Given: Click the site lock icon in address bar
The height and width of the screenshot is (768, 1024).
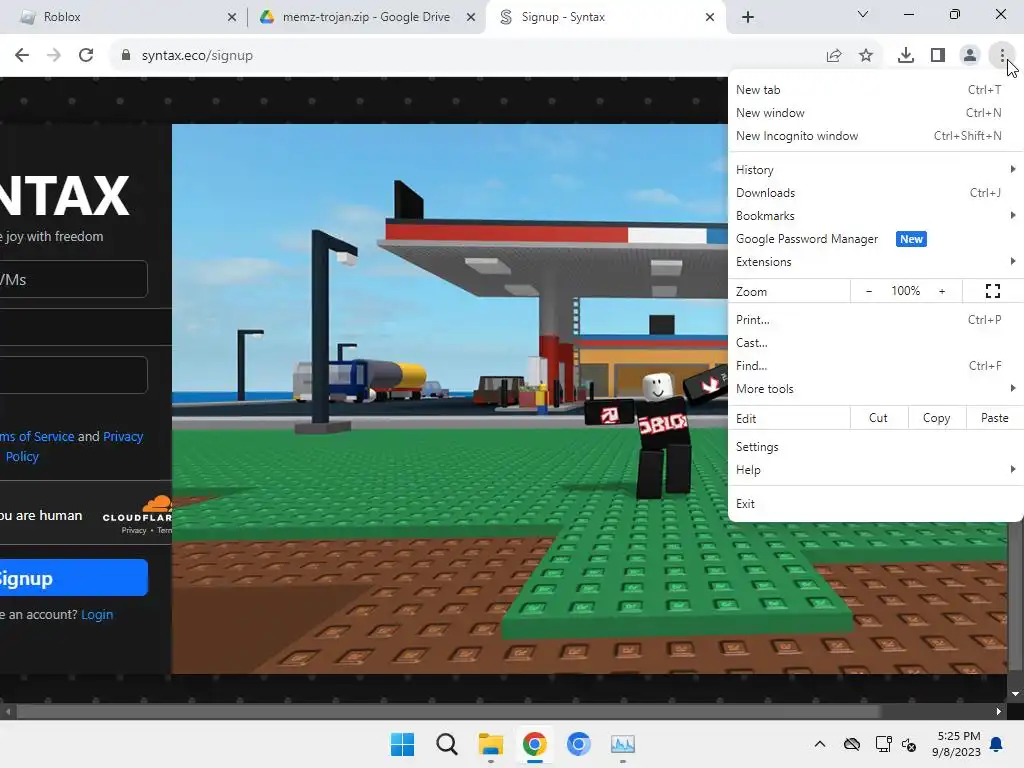Looking at the screenshot, I should 126,56.
